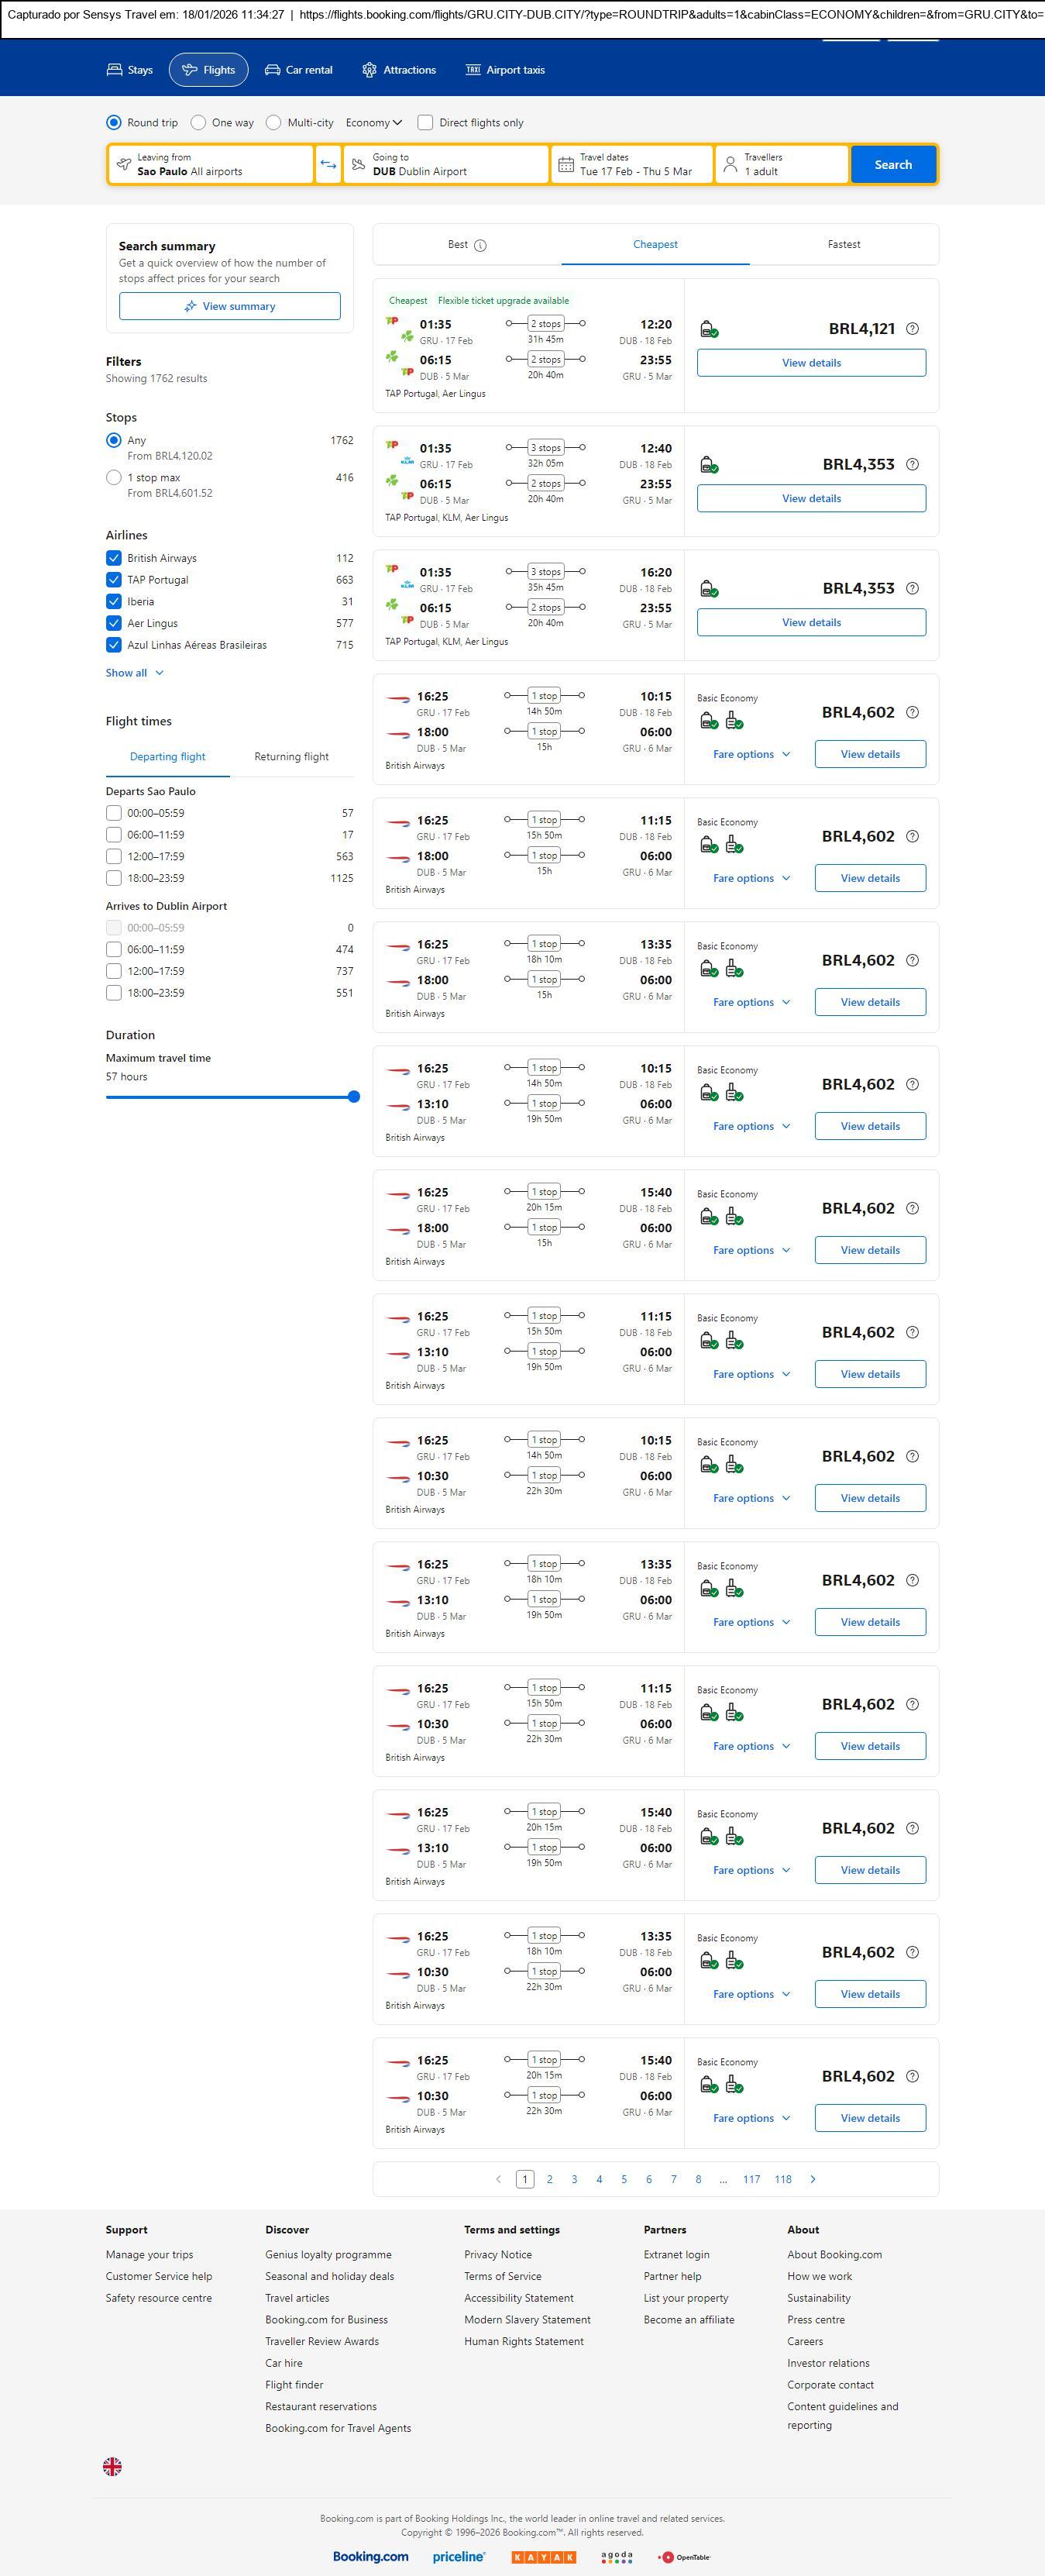Click the View summary button
Viewport: 1045px width, 2576px height.
(229, 306)
